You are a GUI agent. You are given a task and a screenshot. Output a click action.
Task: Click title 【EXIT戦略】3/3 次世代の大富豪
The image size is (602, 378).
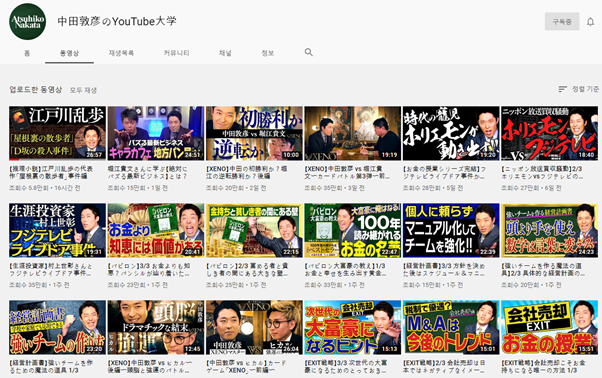[346, 366]
